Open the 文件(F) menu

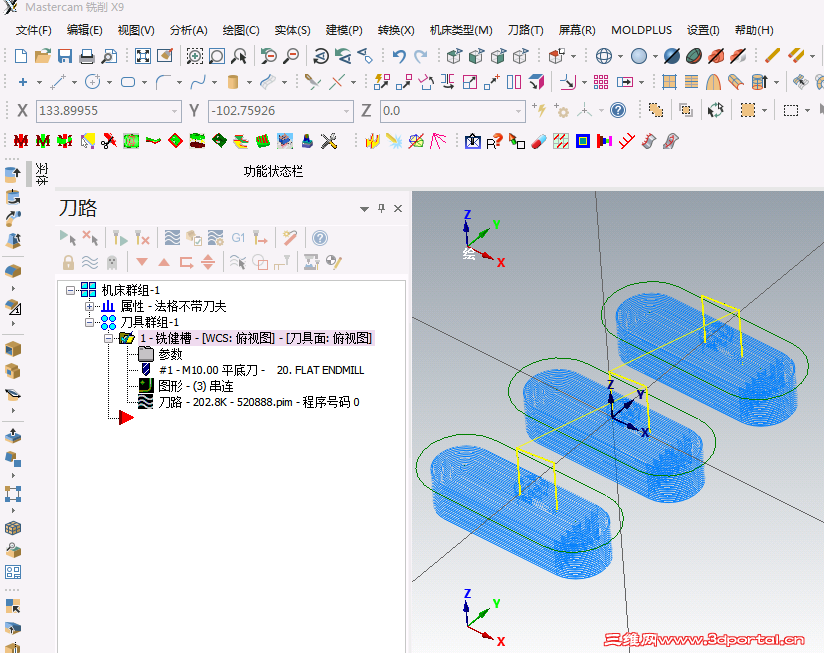click(34, 30)
